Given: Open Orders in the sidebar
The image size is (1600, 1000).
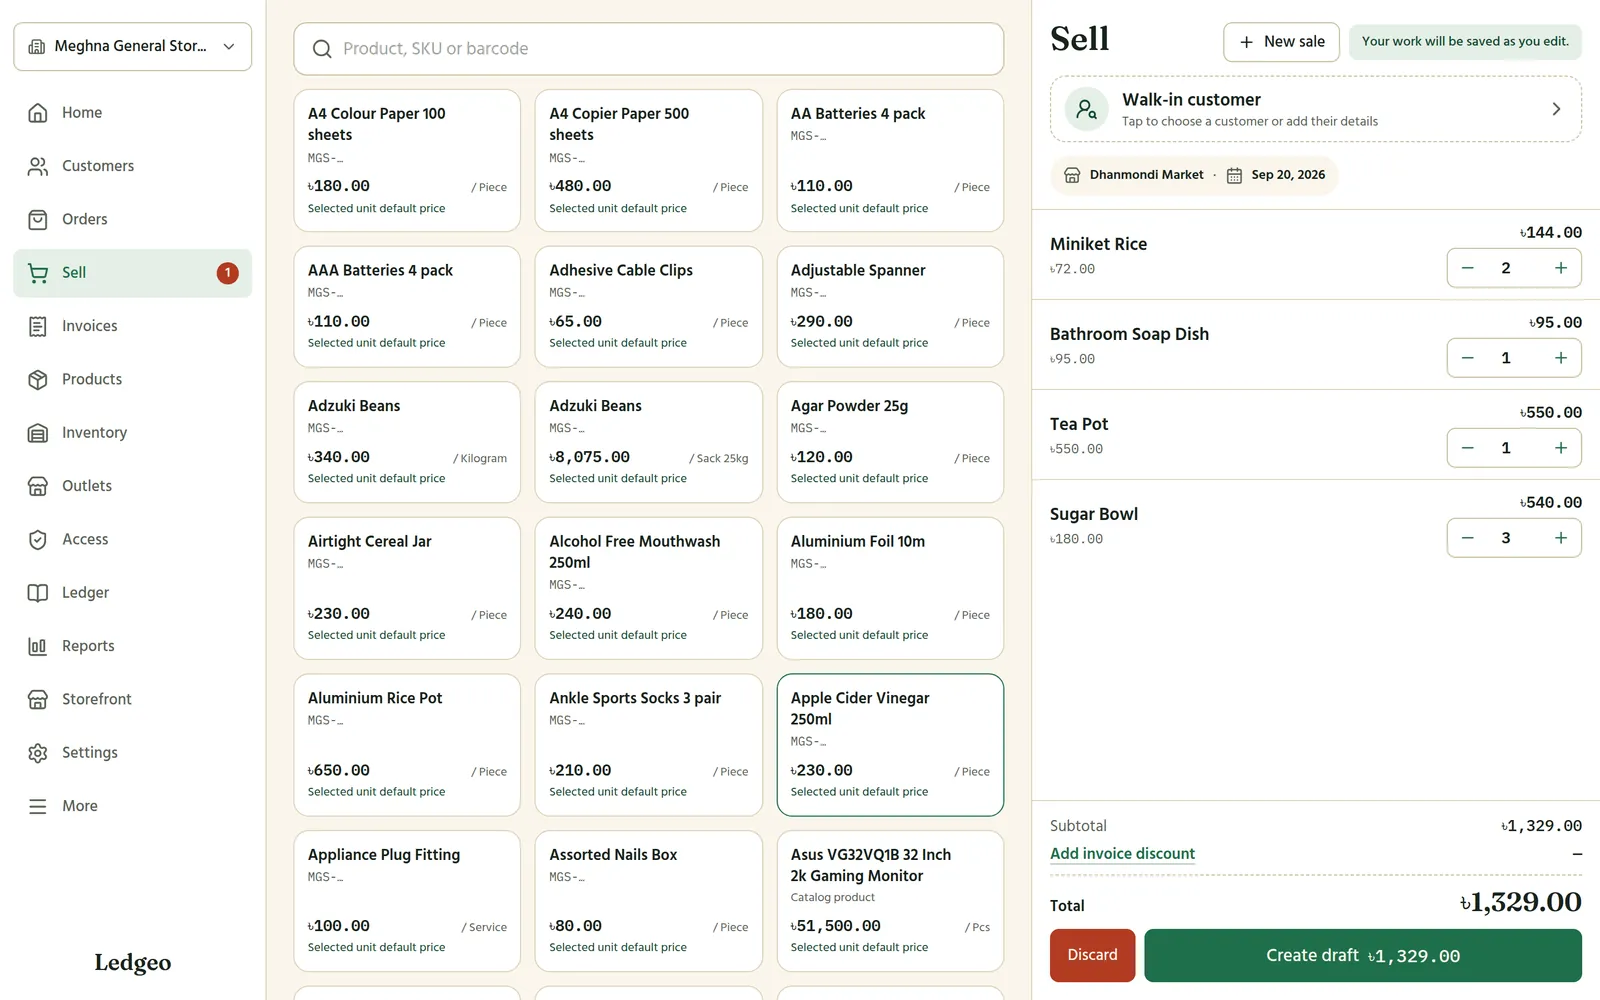Looking at the screenshot, I should 132,219.
